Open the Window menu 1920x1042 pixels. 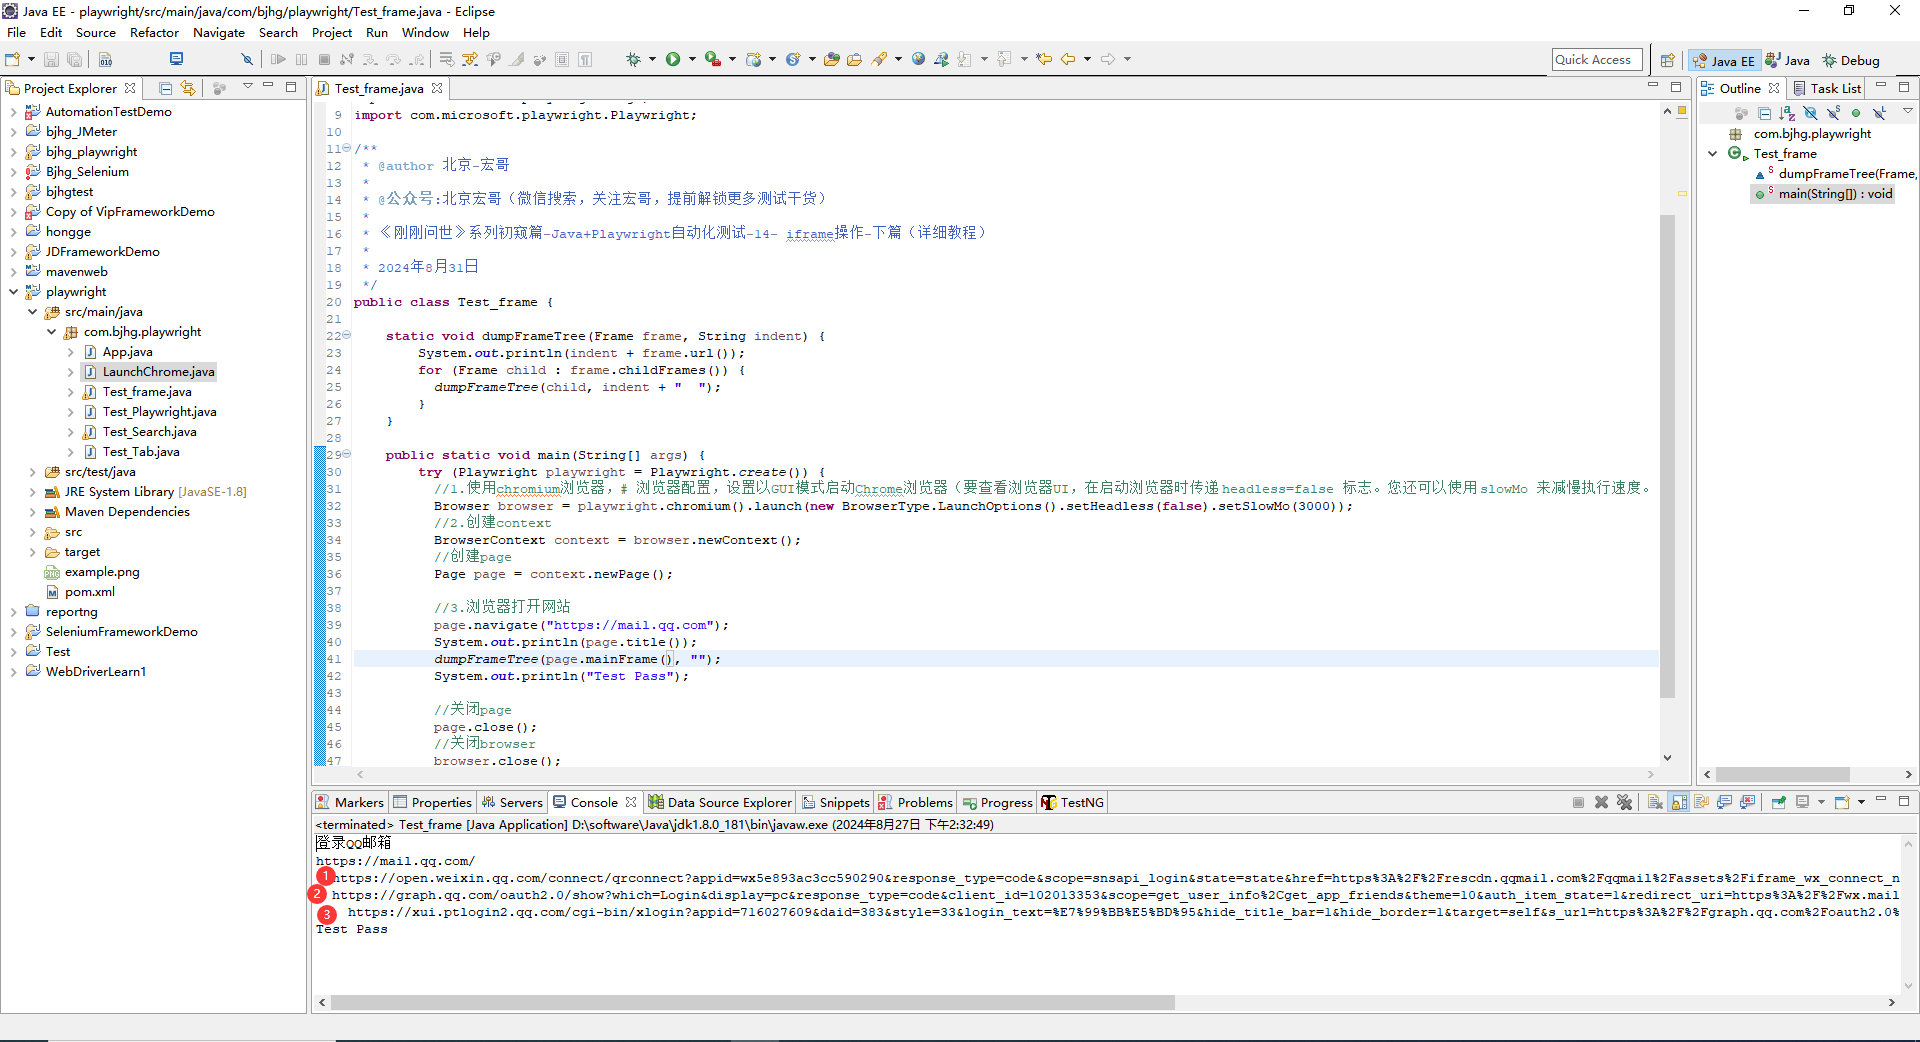[425, 33]
